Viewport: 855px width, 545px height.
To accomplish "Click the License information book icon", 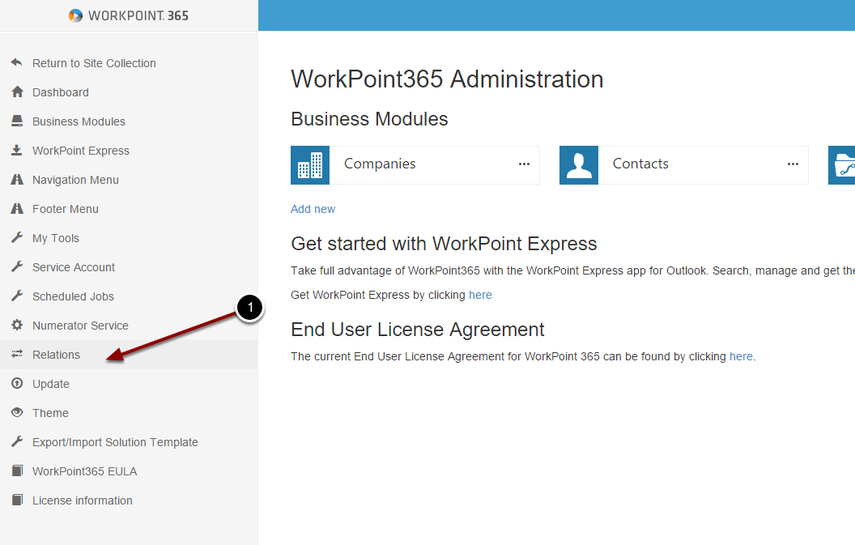I will (x=17, y=500).
